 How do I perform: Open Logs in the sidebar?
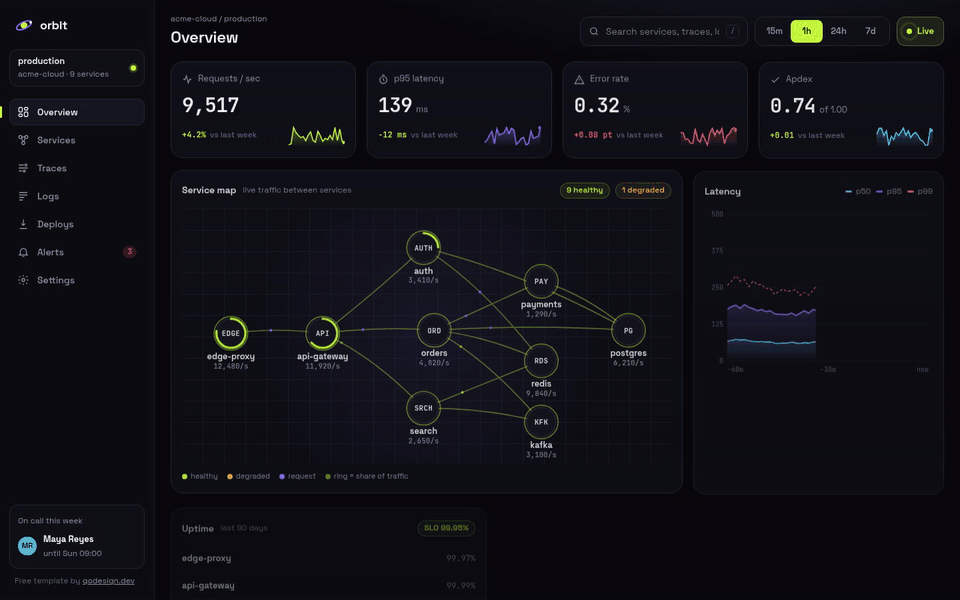point(77,197)
